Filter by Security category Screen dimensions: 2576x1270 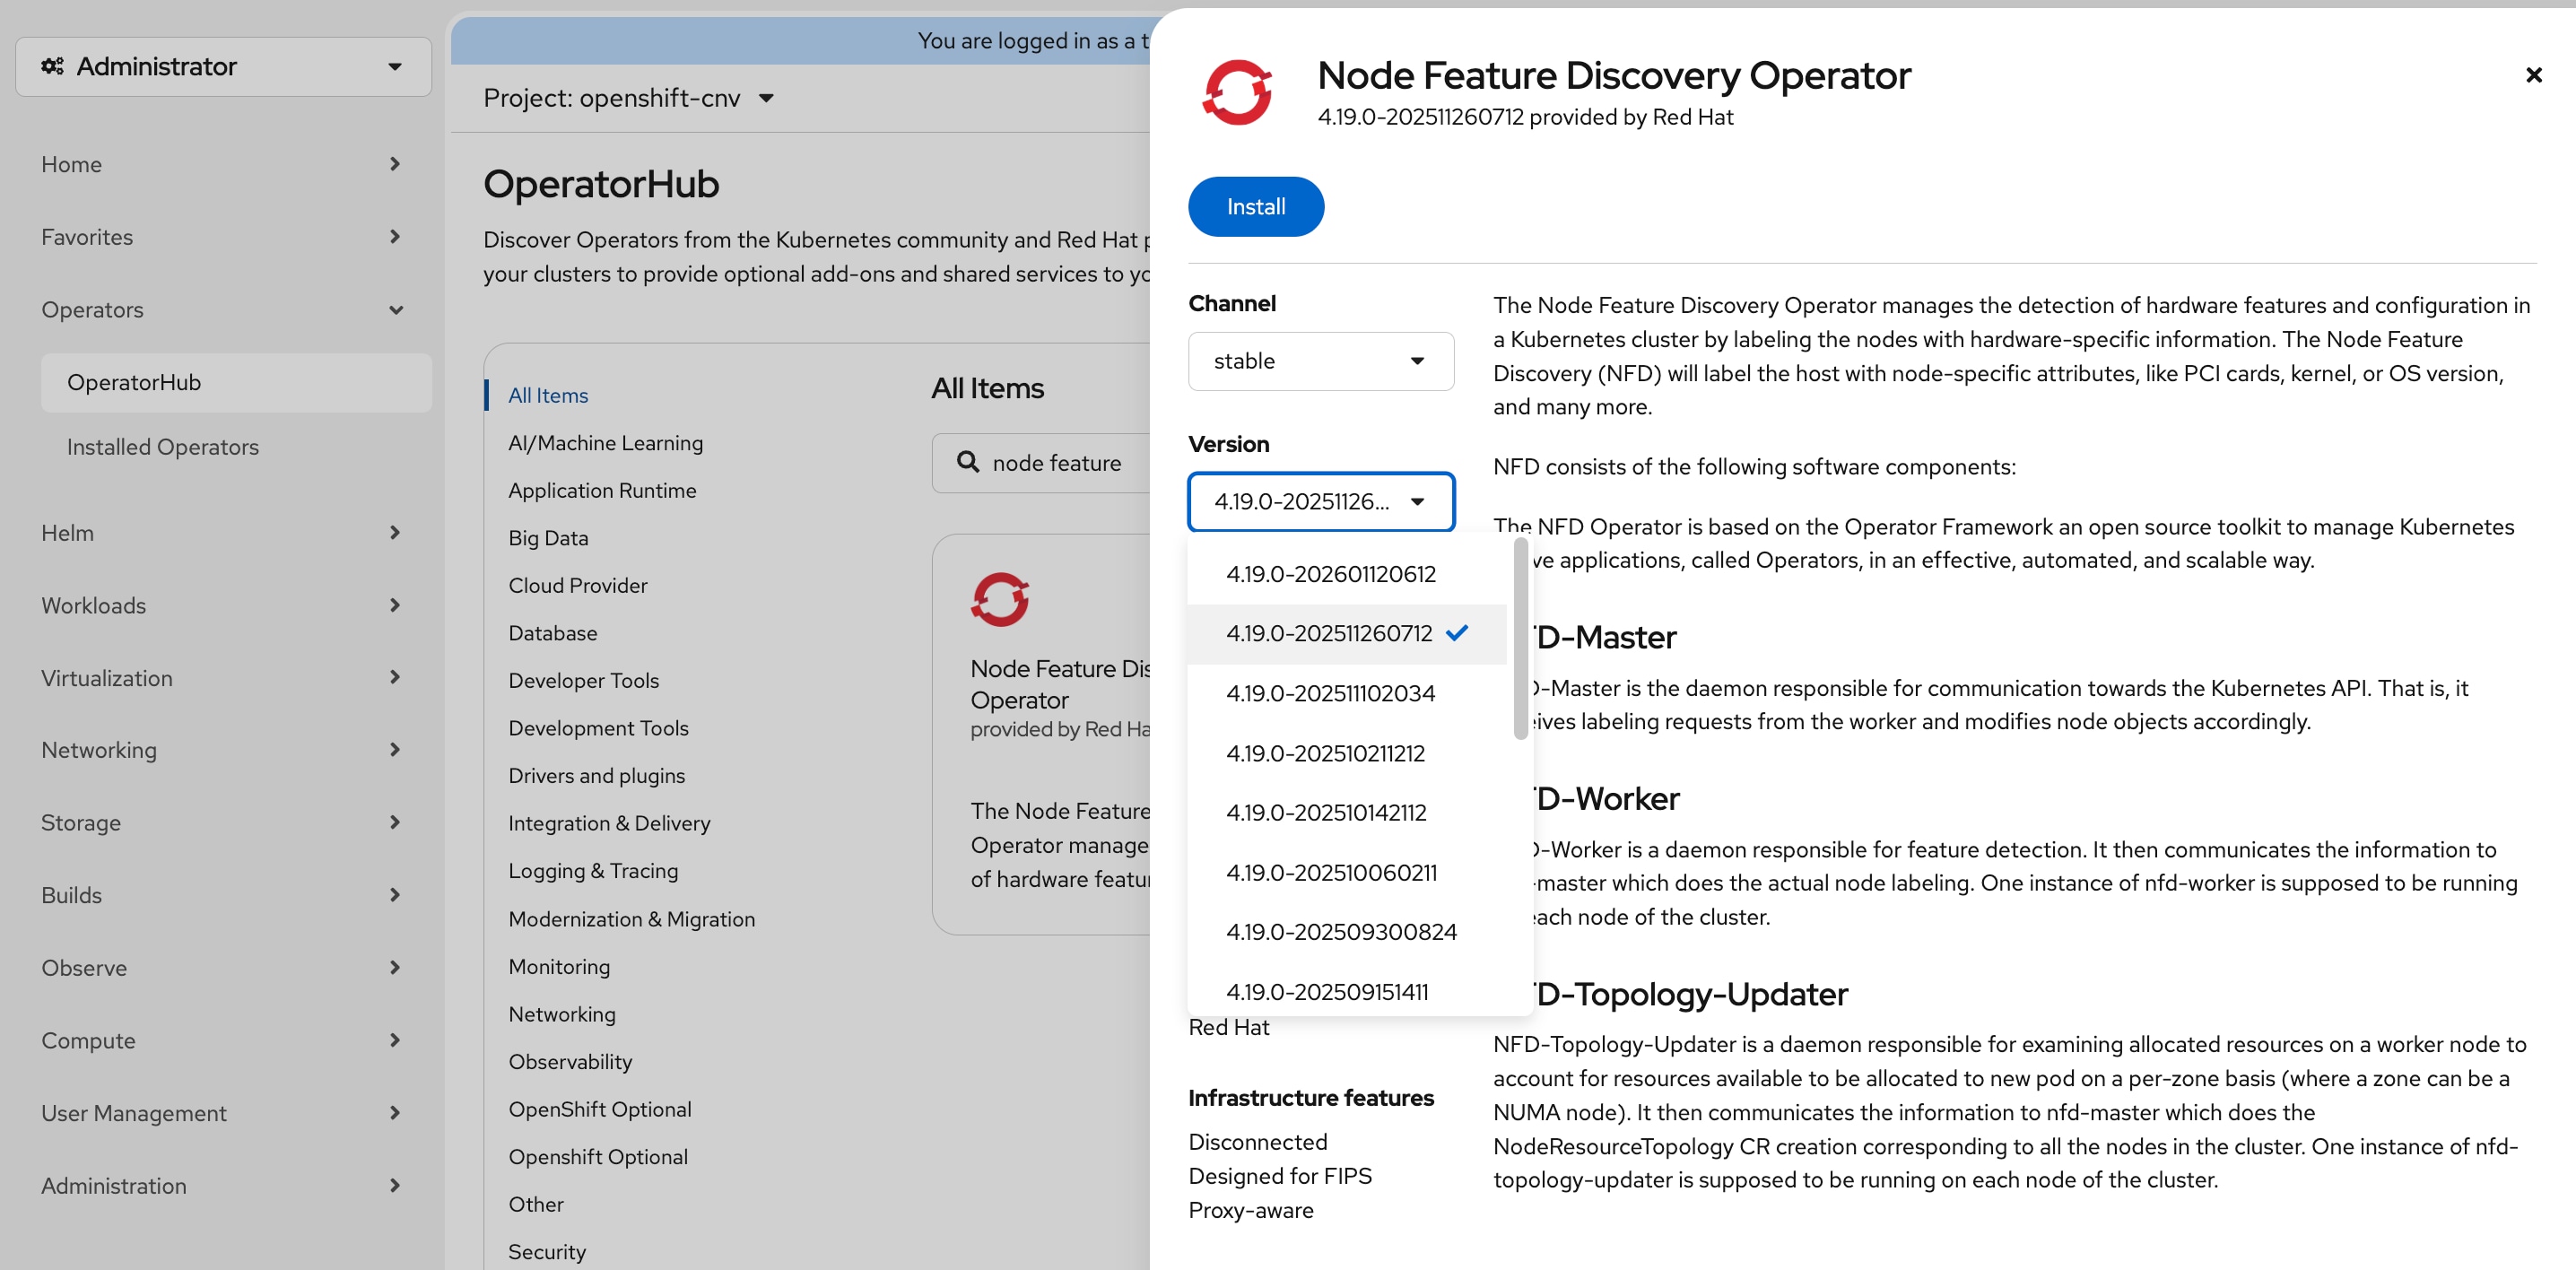[546, 1252]
